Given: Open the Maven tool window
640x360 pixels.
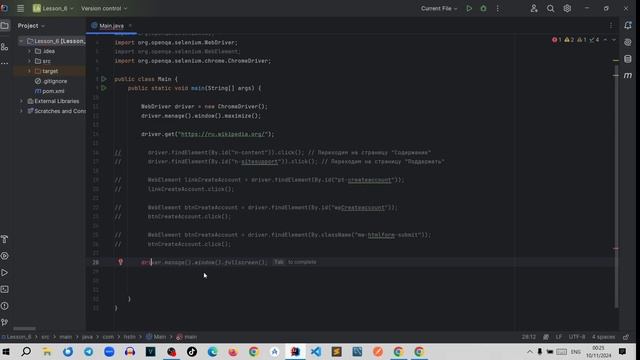Looking at the screenshot, I should point(628,76).
